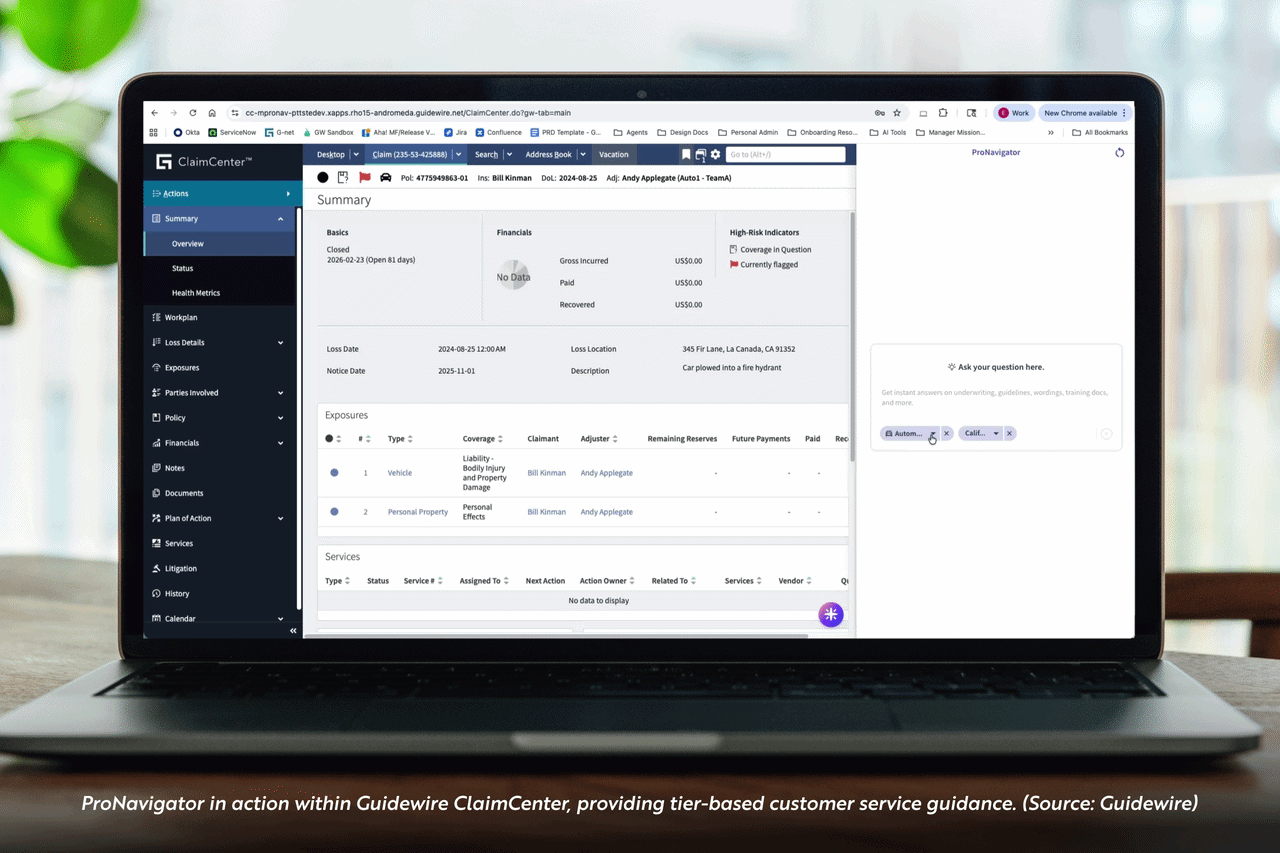
Task: Collapse the sidebar with double-chevron icon
Action: tap(293, 631)
